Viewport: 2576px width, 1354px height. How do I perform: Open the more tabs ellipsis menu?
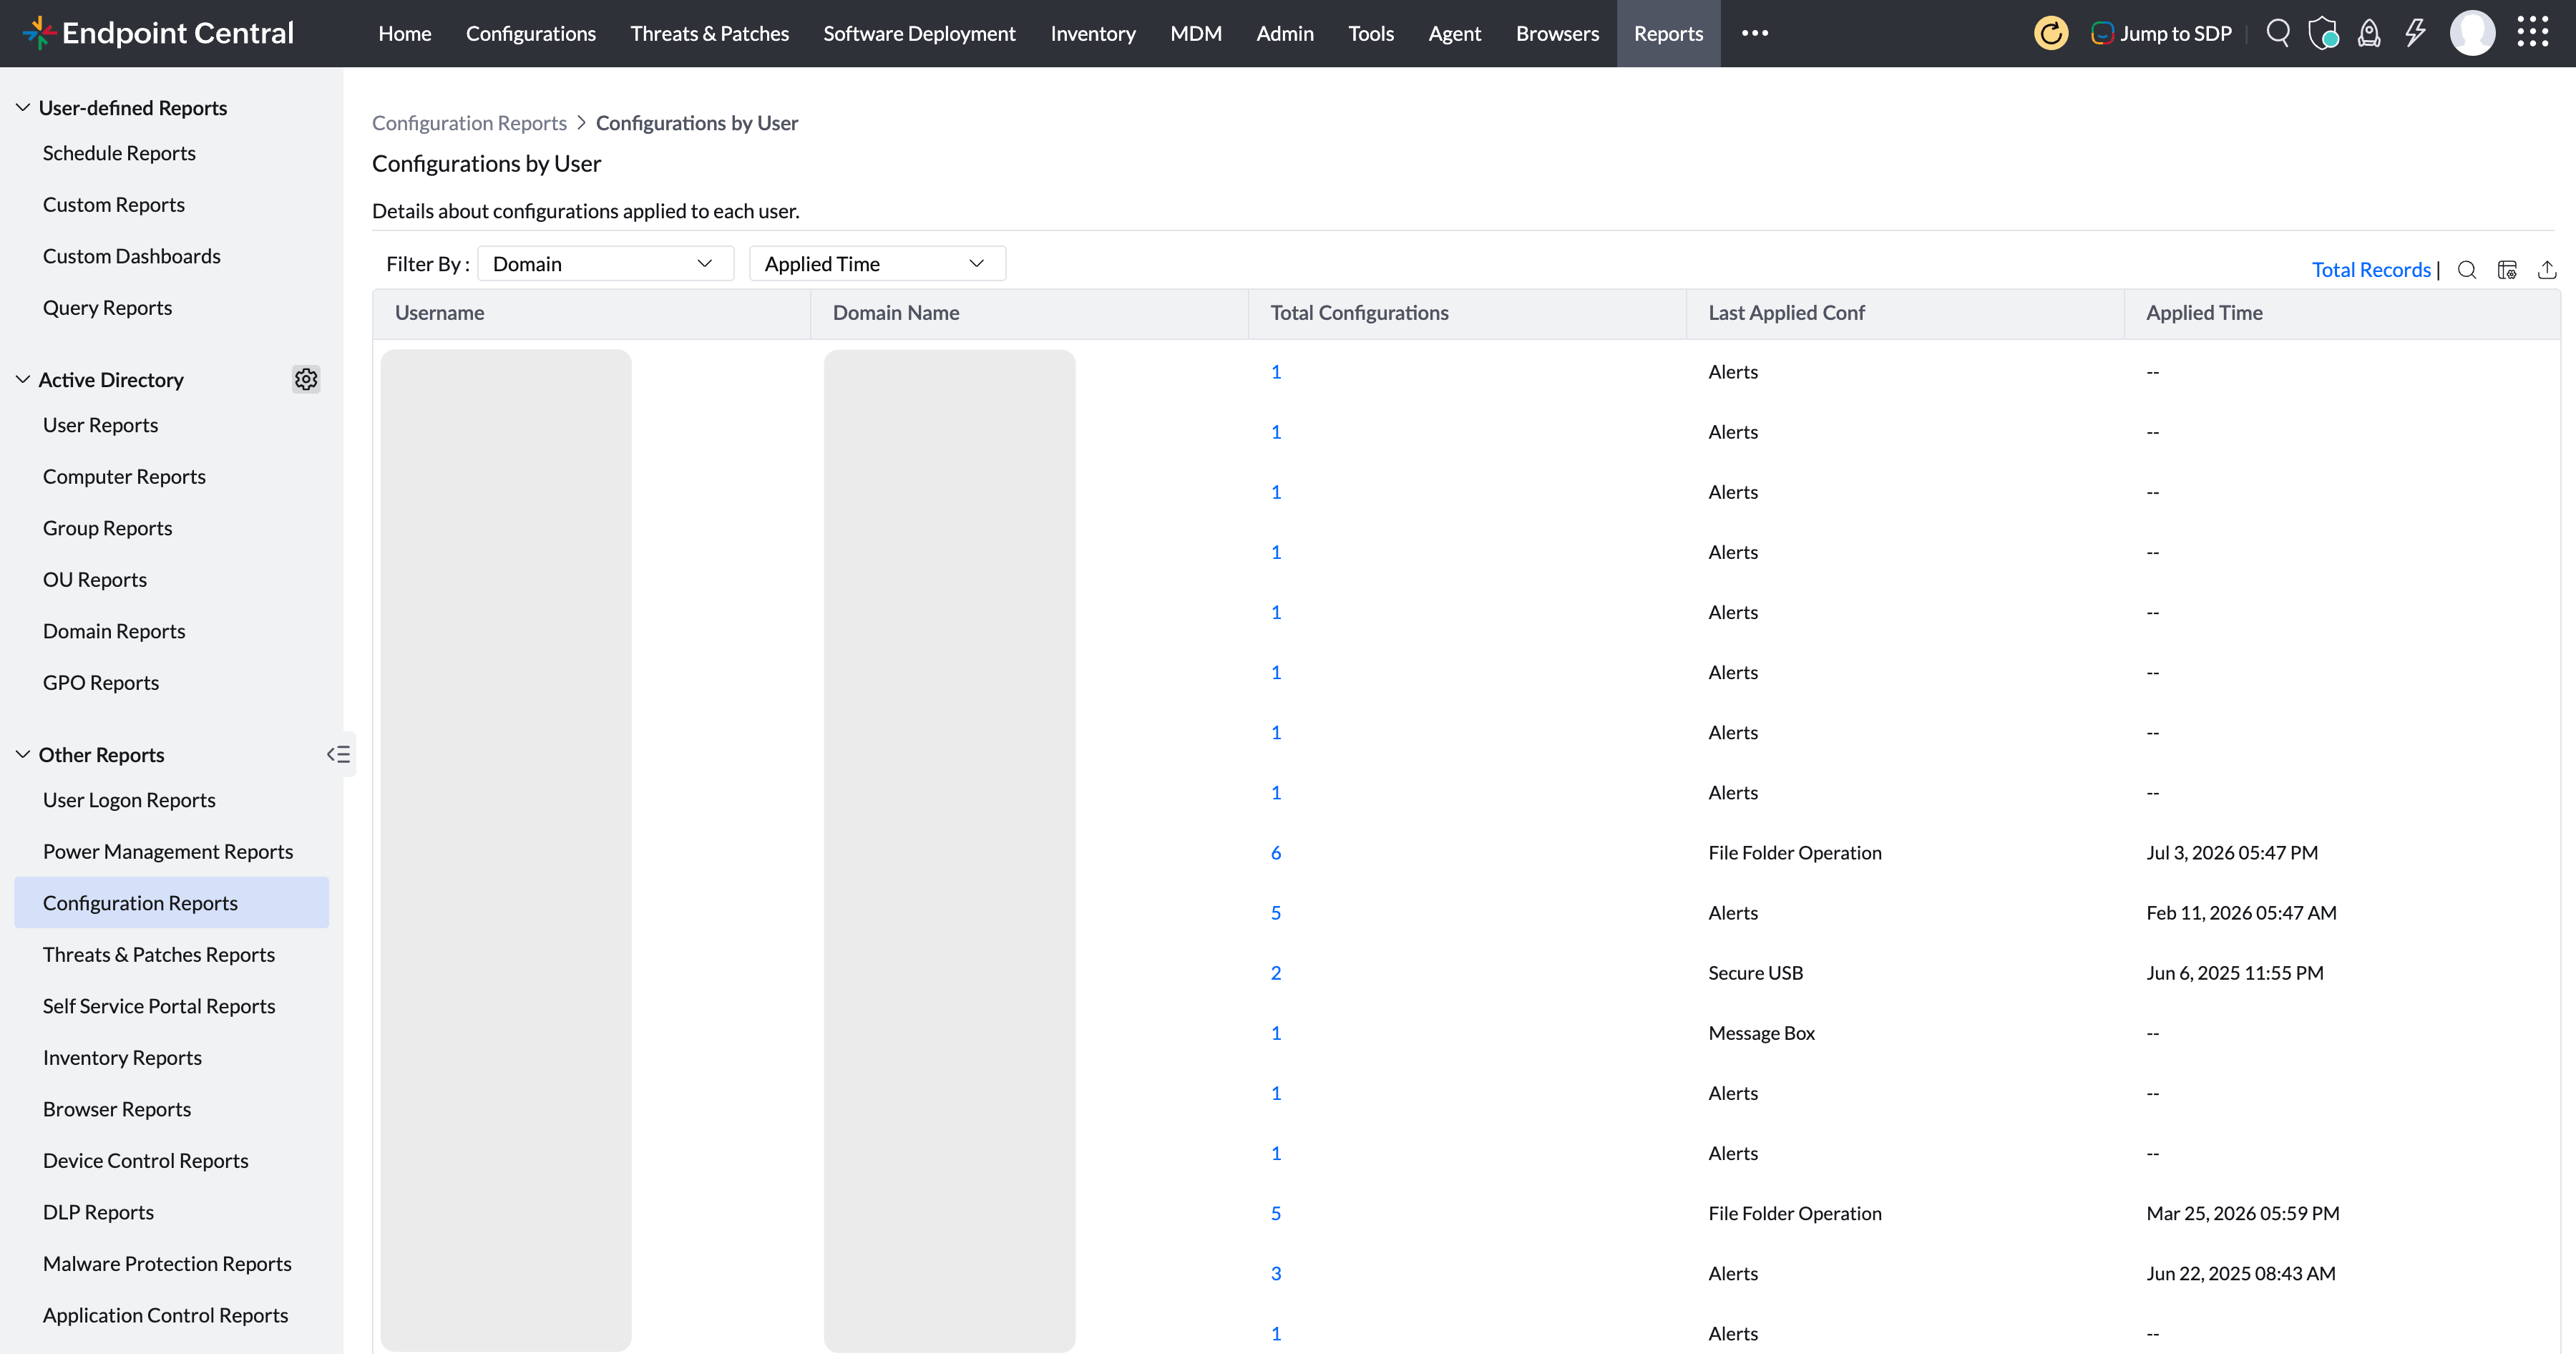pos(1755,33)
